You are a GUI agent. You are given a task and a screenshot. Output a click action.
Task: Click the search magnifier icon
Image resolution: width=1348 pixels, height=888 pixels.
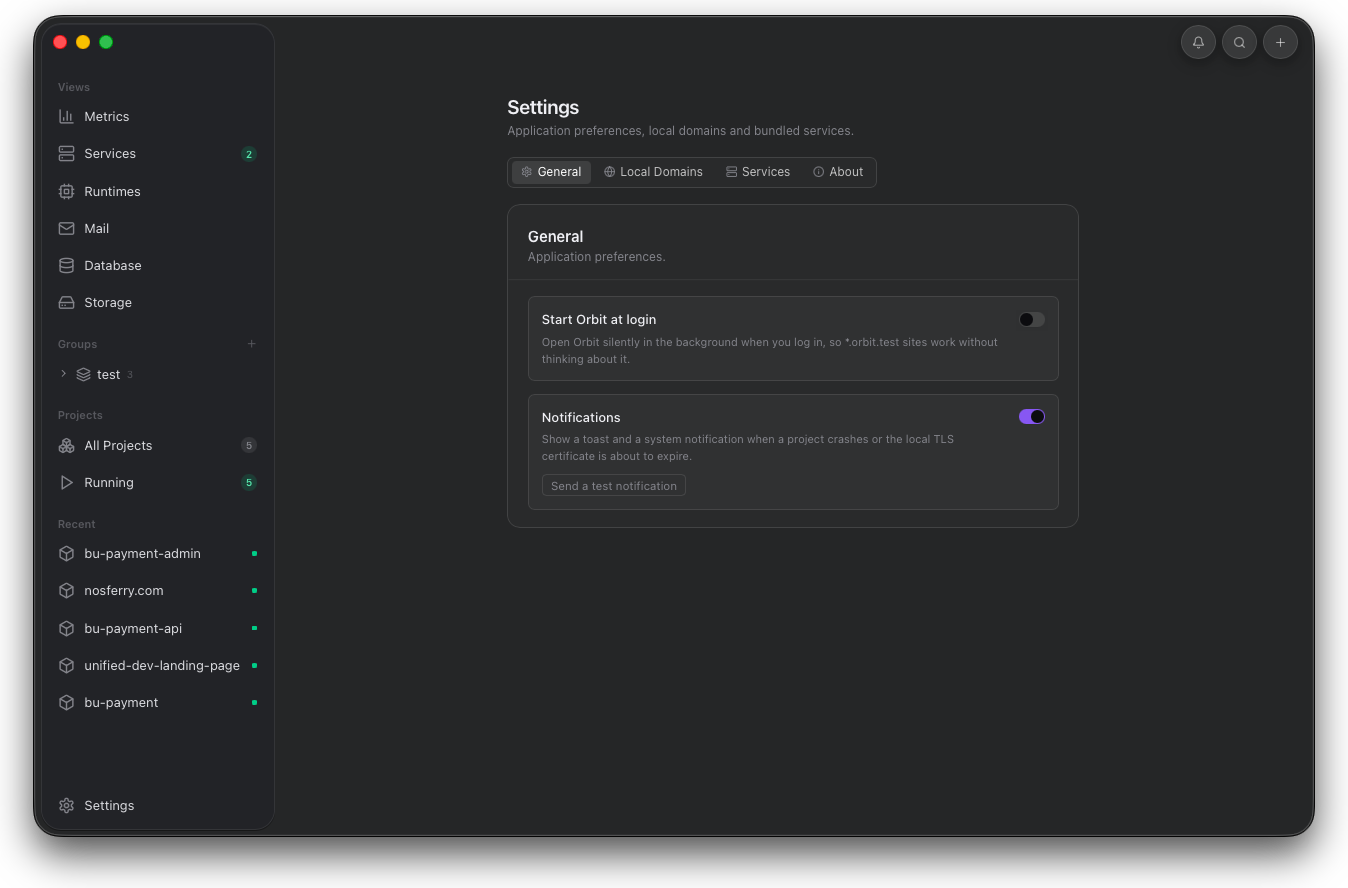tap(1239, 42)
